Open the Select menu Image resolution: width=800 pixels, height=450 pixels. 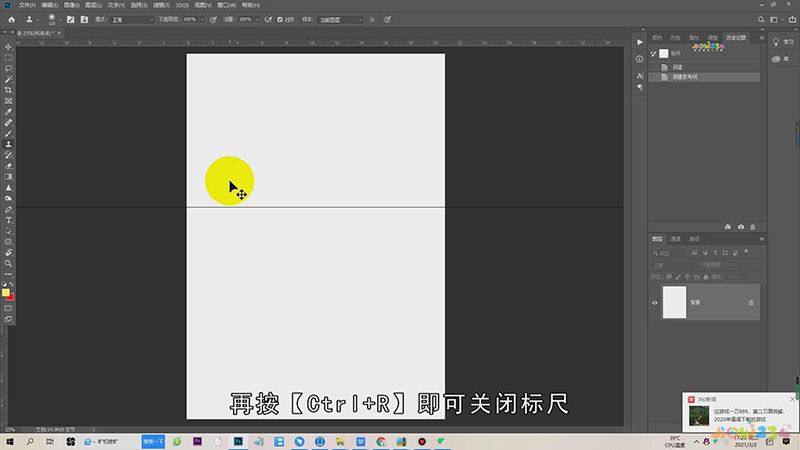138,5
